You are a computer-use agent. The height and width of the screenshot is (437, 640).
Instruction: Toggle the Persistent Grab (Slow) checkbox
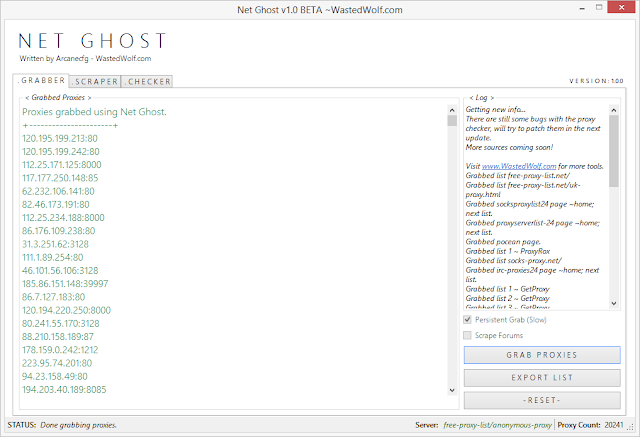pyautogui.click(x=467, y=319)
